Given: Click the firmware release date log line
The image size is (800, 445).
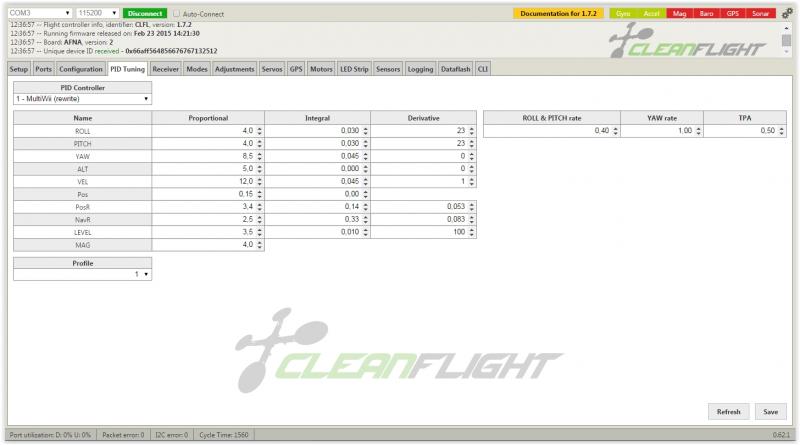Looking at the screenshot, I should [105, 33].
